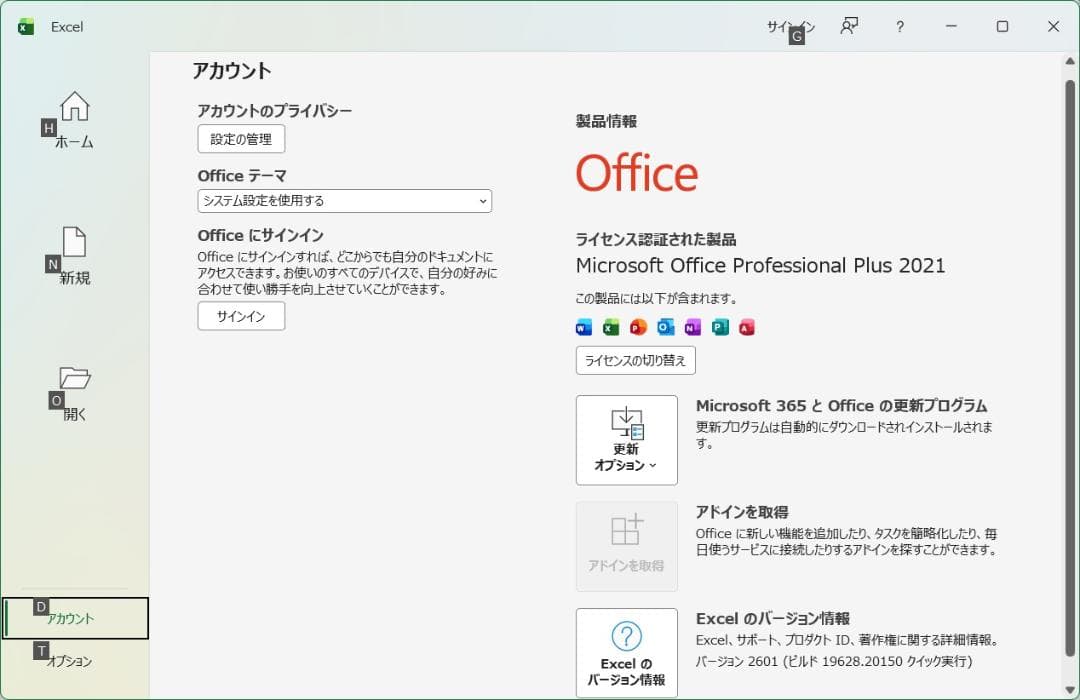Click the Publisher app icon
This screenshot has height=700, width=1080.
[x=720, y=327]
